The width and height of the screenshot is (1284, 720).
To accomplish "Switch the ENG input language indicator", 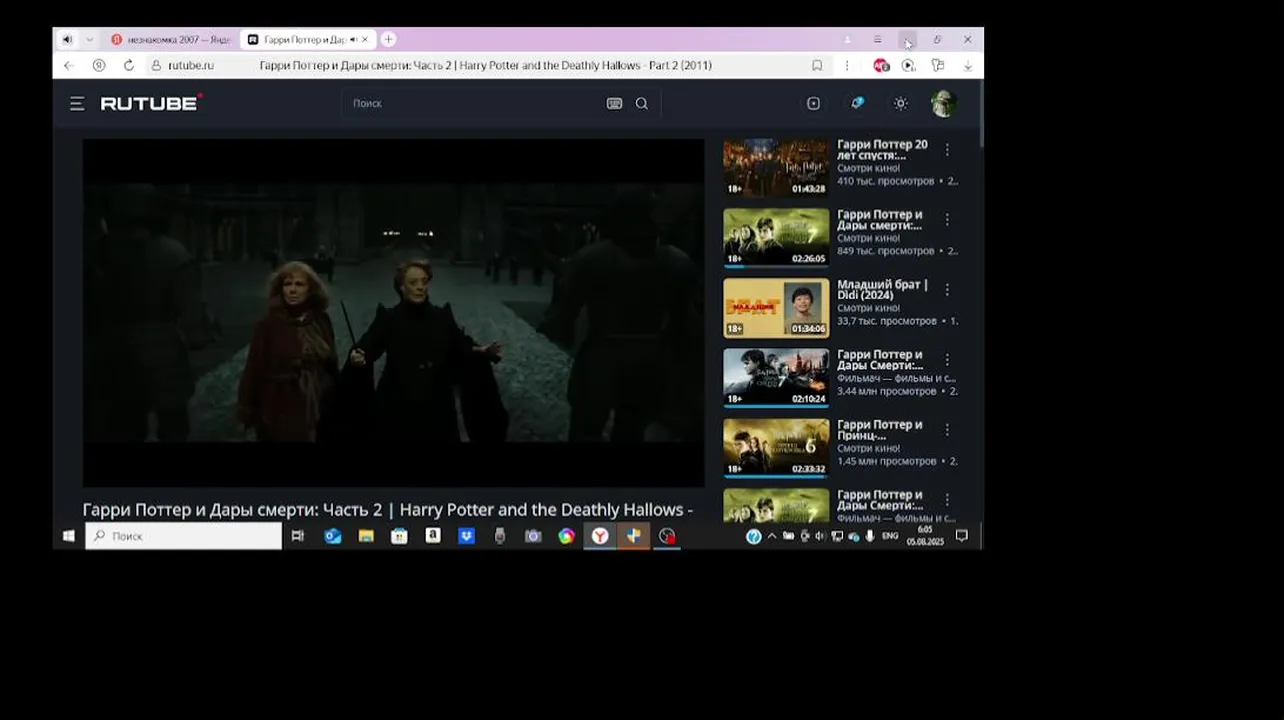I will point(890,536).
